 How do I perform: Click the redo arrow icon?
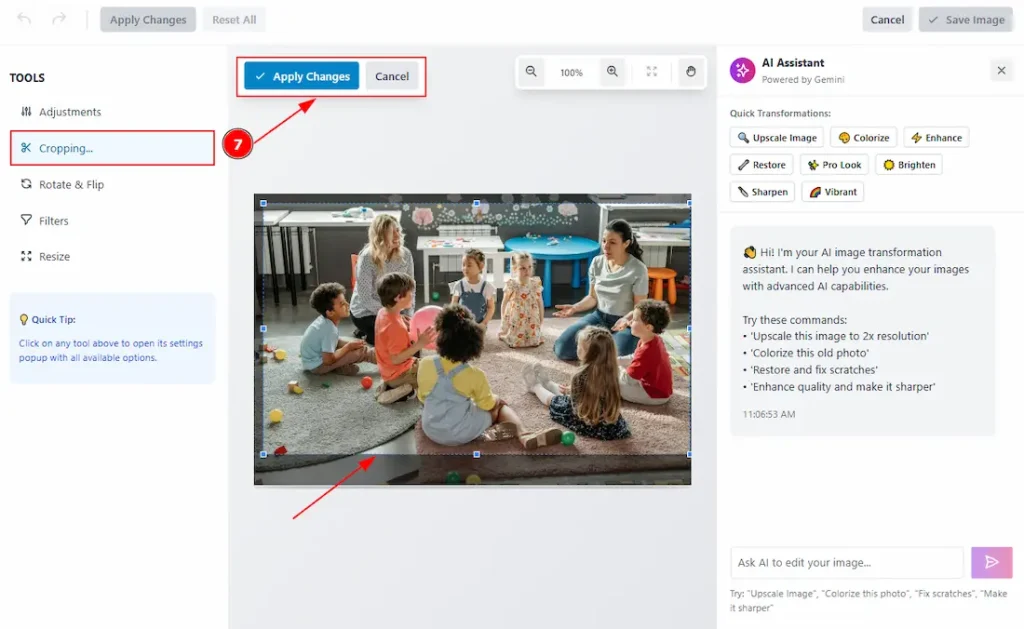(59, 19)
